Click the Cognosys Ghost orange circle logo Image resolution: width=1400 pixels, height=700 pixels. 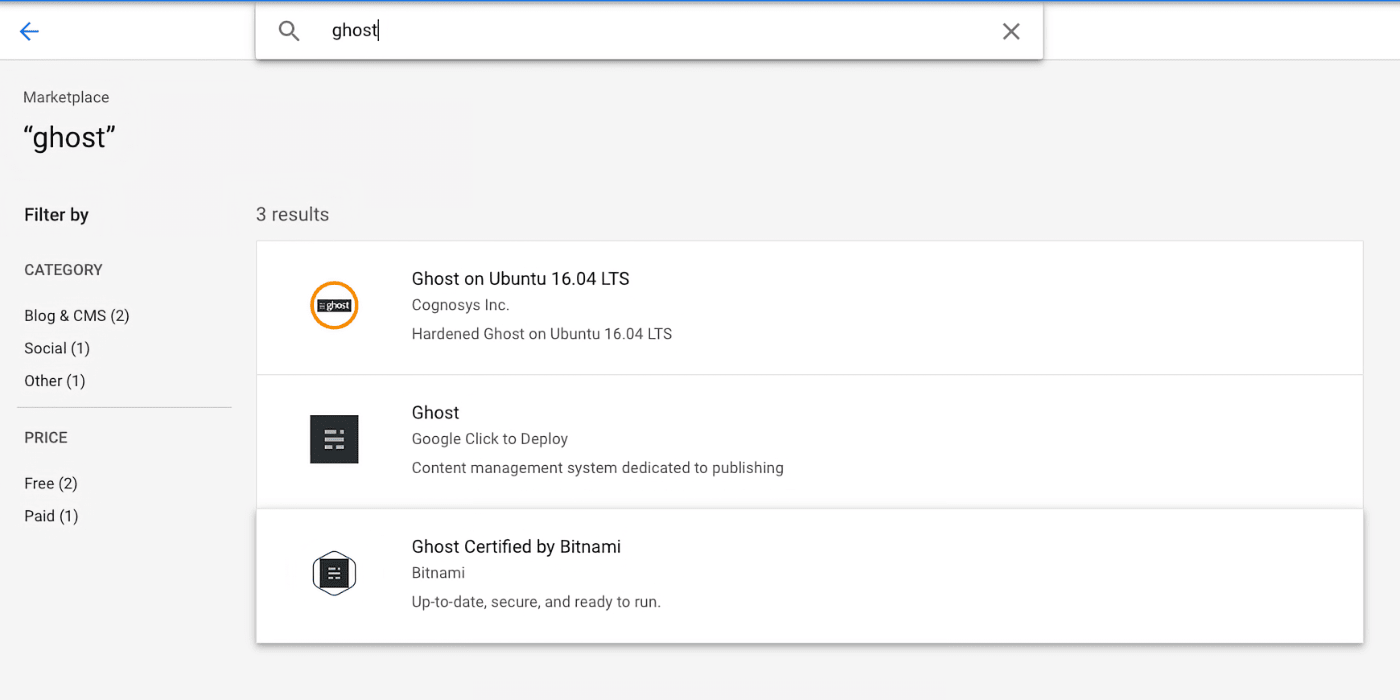coord(334,306)
